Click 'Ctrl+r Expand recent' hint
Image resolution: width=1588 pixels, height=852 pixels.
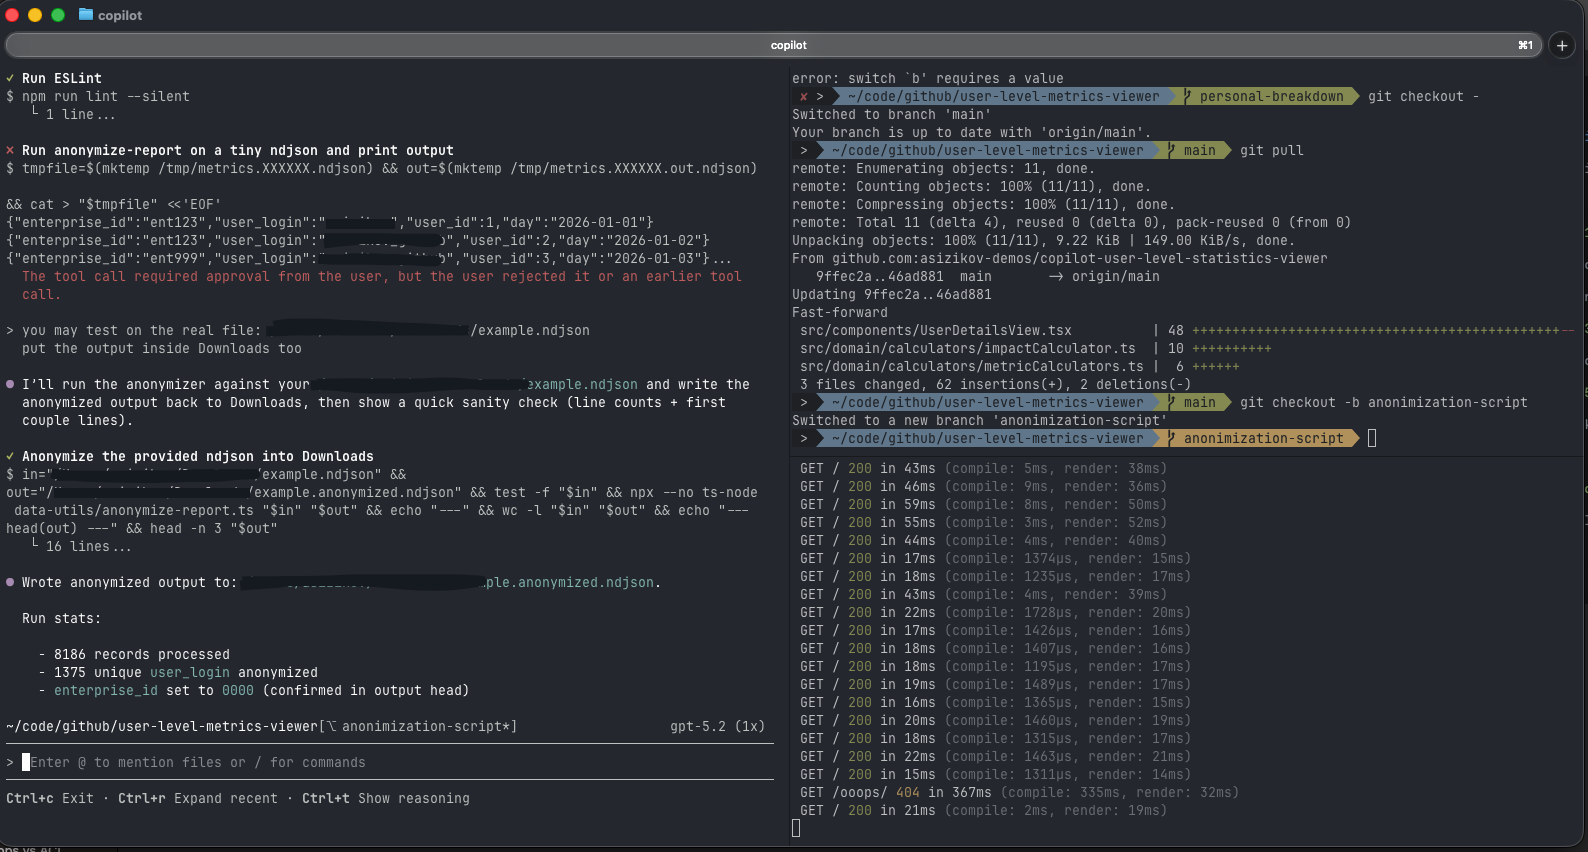coord(198,798)
